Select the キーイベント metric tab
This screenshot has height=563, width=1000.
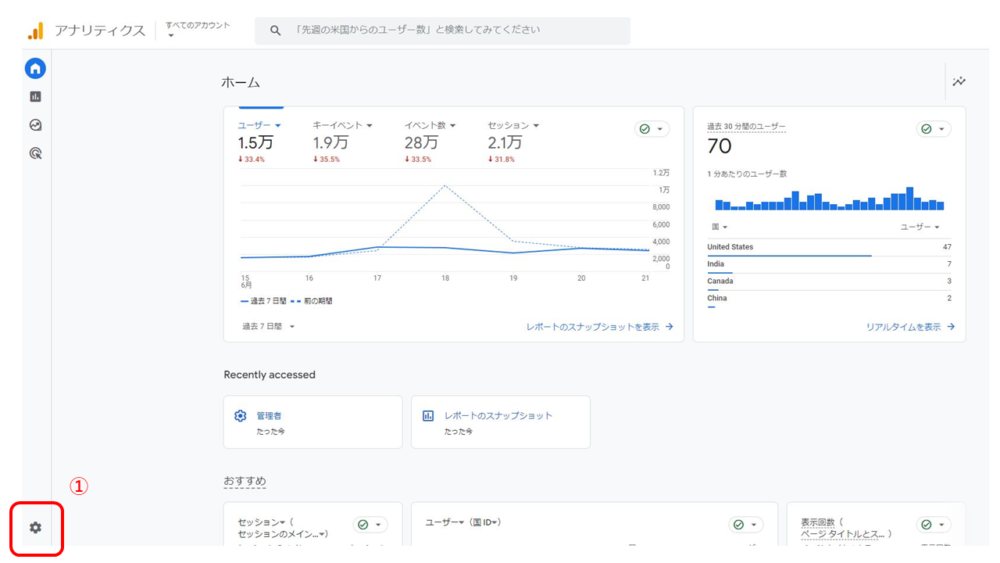pyautogui.click(x=342, y=126)
